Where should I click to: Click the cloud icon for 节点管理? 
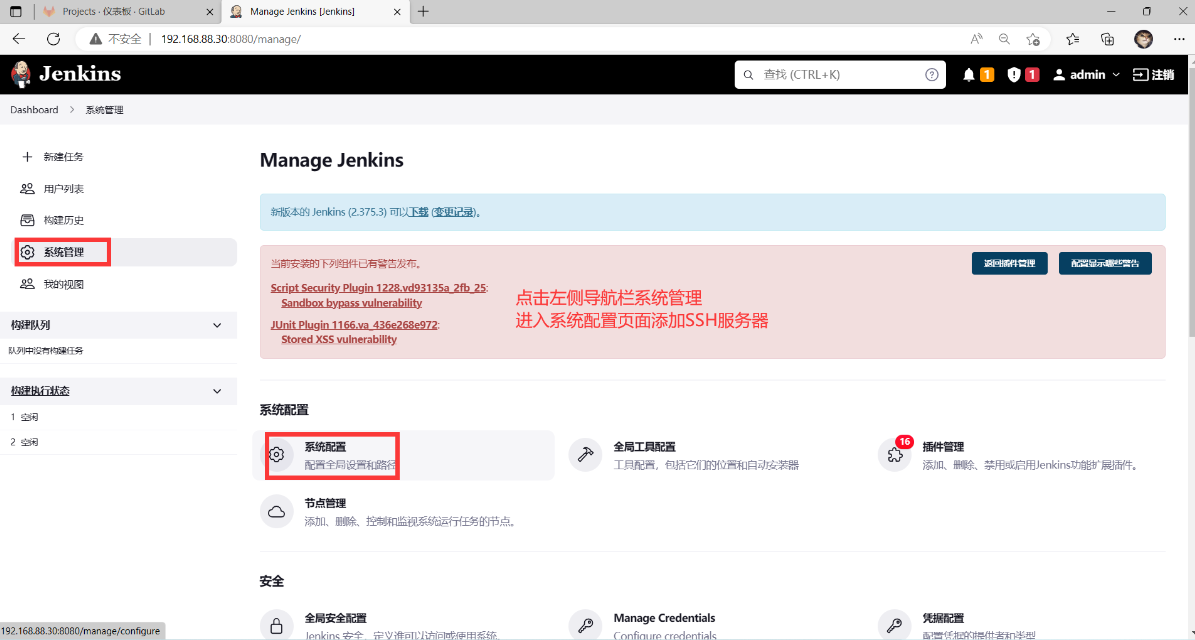tap(277, 512)
